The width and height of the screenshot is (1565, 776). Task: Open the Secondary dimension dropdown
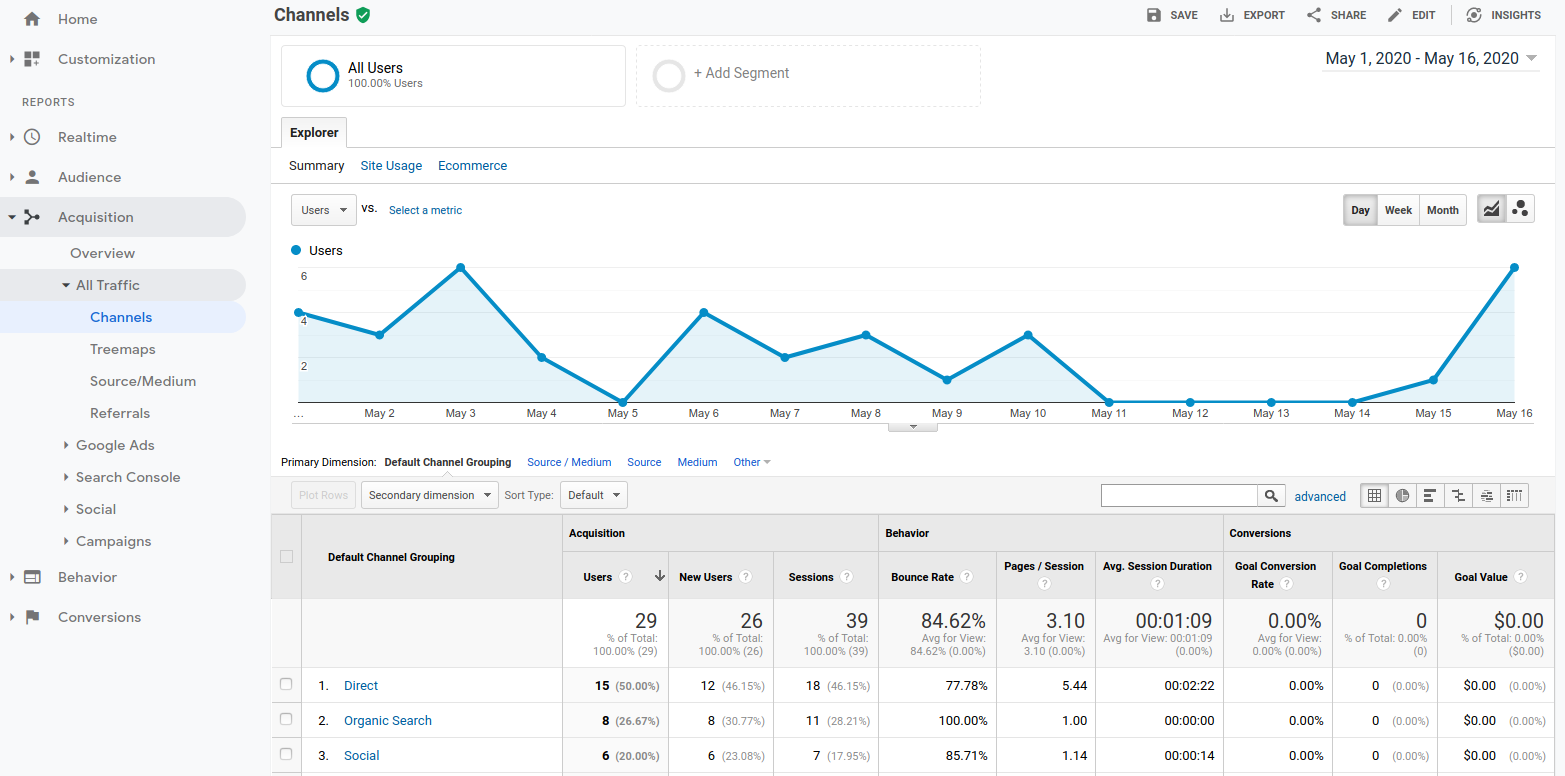[x=429, y=495]
